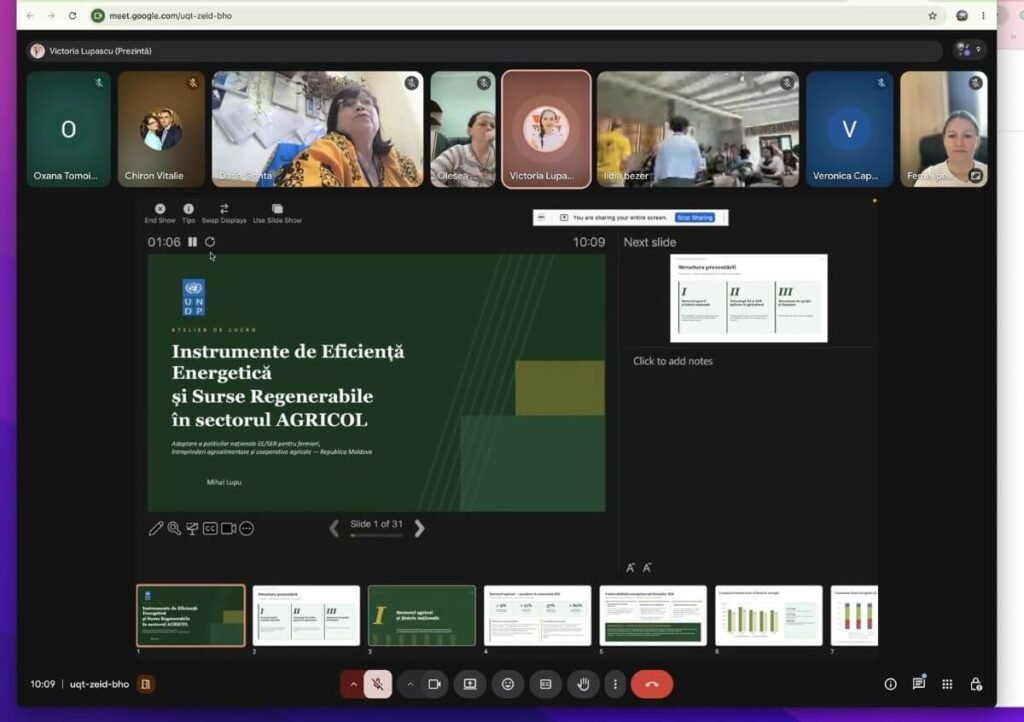Select Oxana Tomoi participant tile
Image resolution: width=1024 pixels, height=722 pixels.
coord(69,129)
